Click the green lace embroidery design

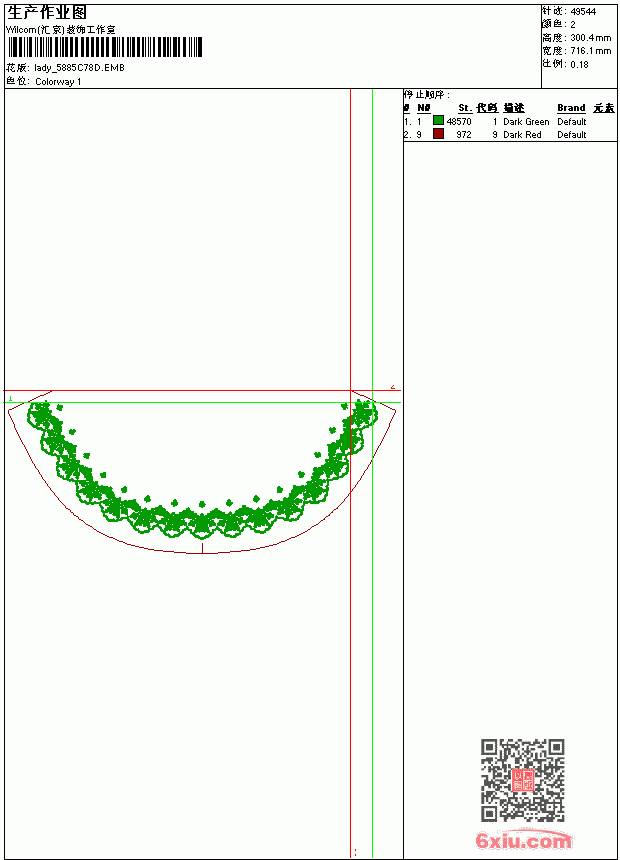coord(202,470)
